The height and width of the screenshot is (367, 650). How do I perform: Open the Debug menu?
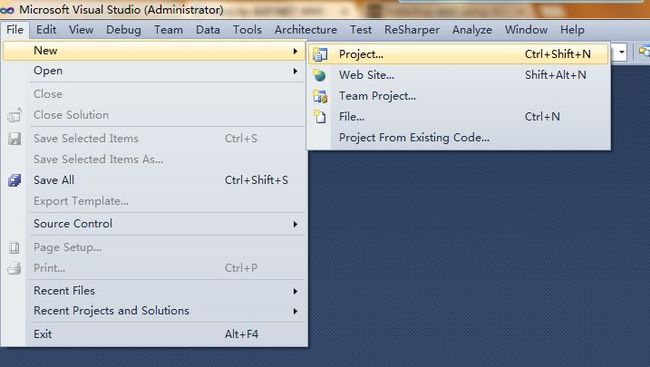tap(124, 30)
